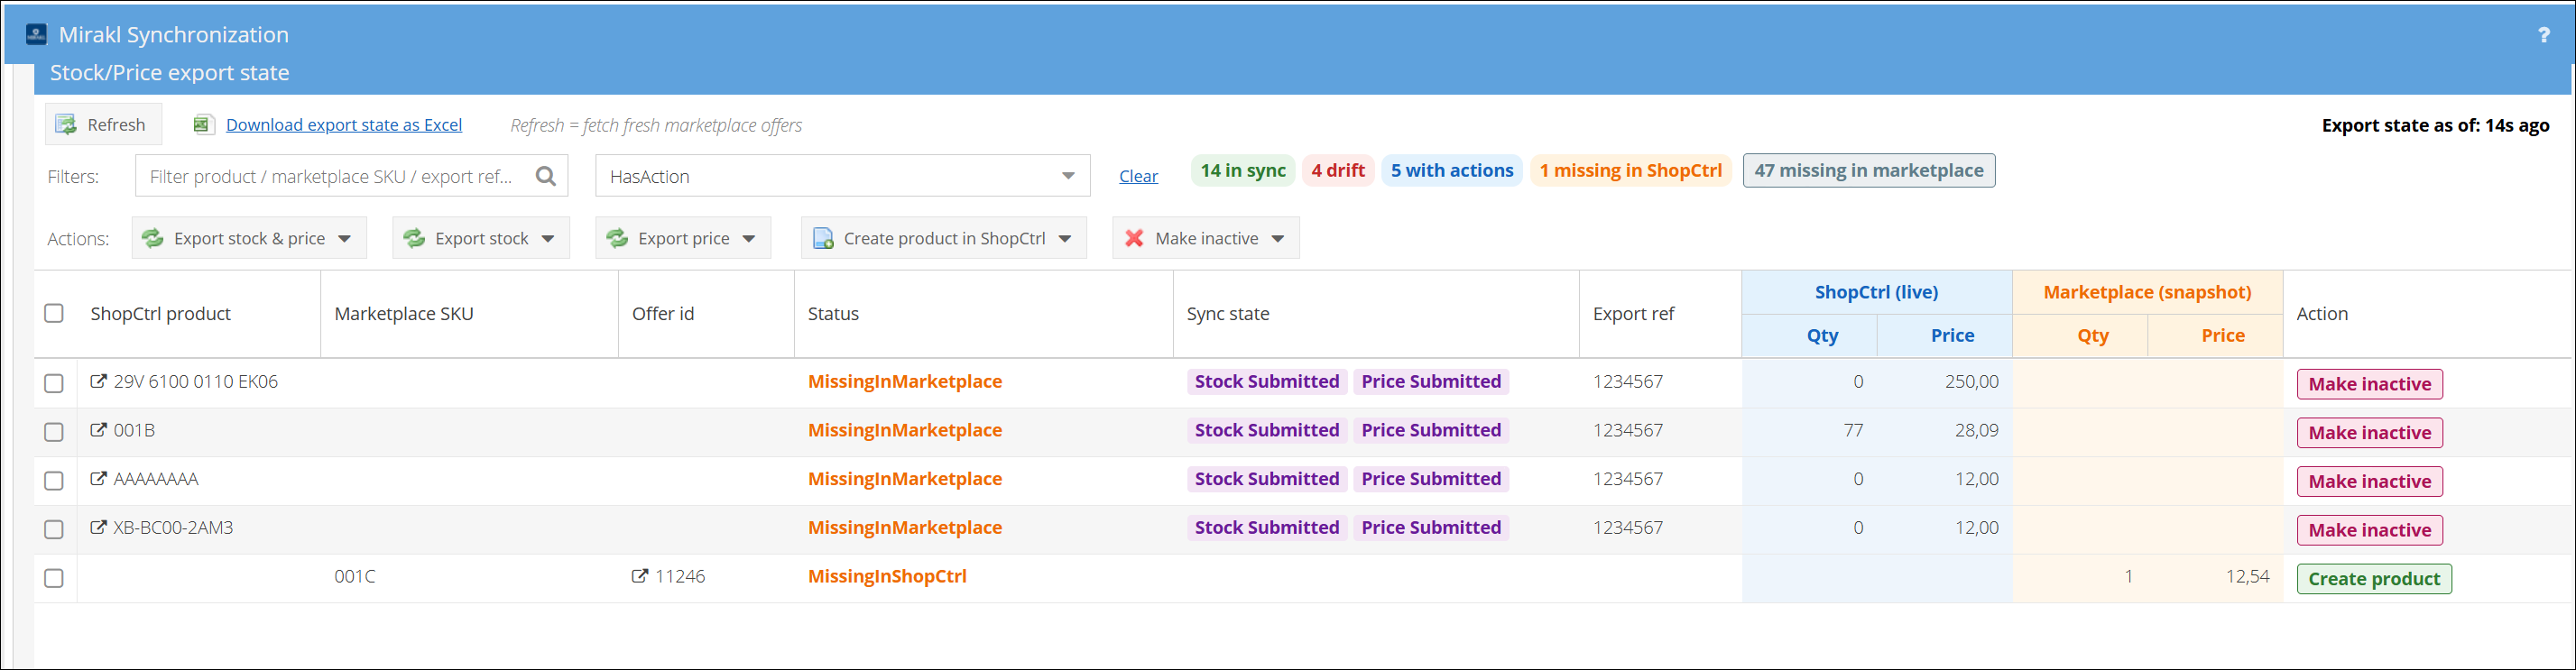Viewport: 2576px width, 670px height.
Task: Click Download export state as Excel link
Action: point(344,125)
